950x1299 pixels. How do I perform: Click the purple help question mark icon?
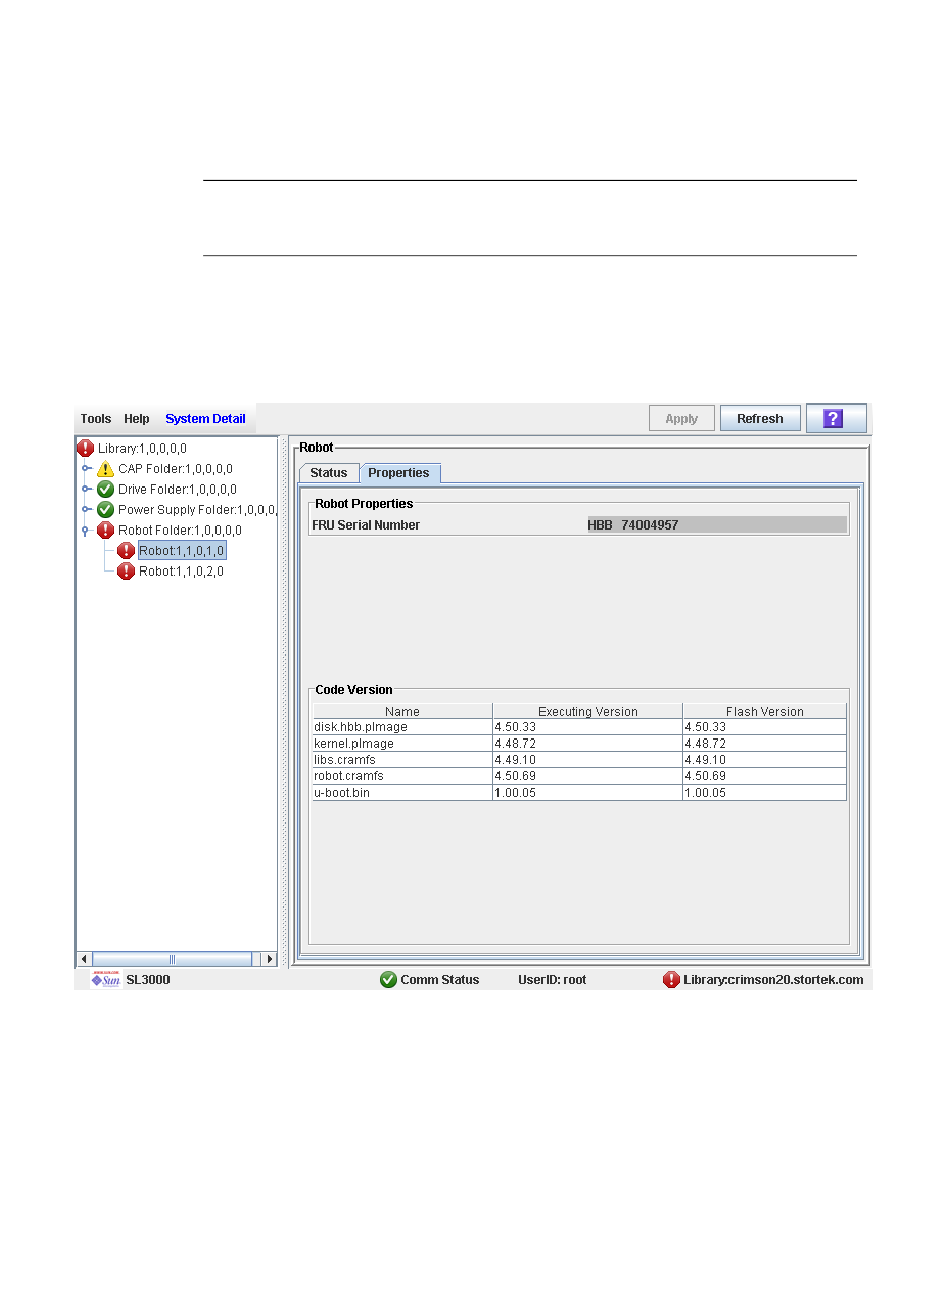pyautogui.click(x=833, y=419)
